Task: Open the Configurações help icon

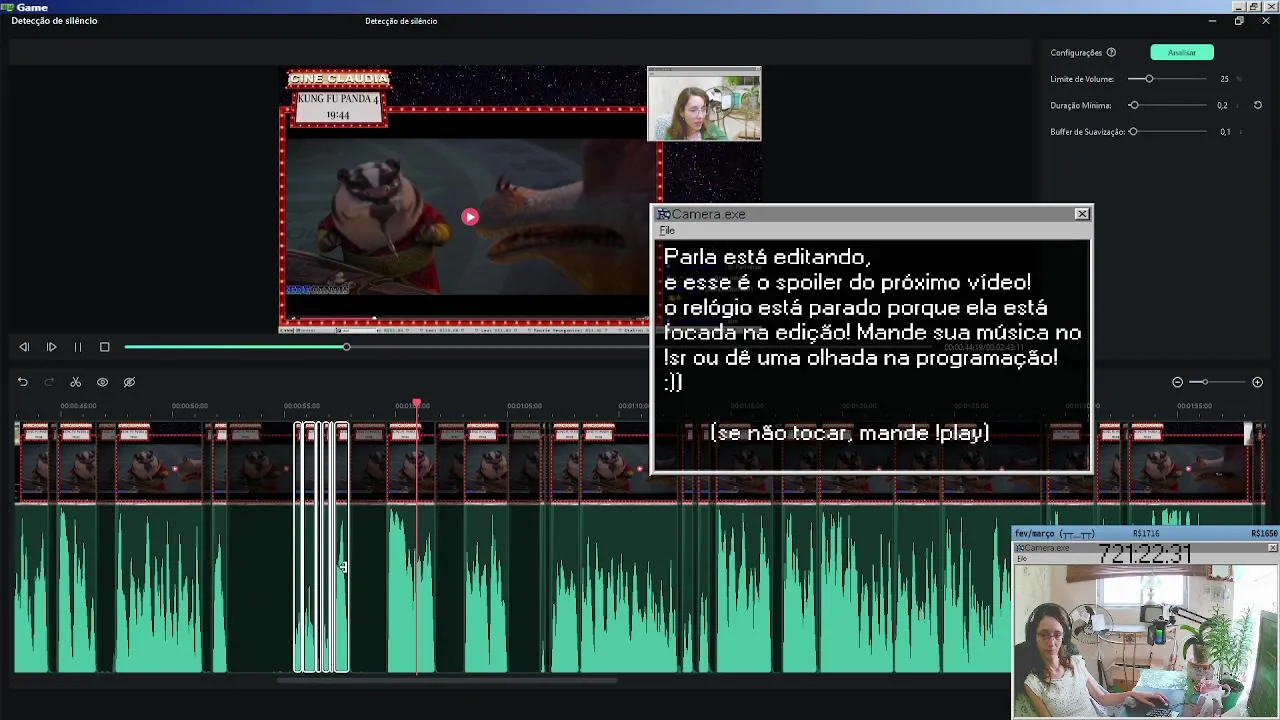Action: tap(1111, 53)
